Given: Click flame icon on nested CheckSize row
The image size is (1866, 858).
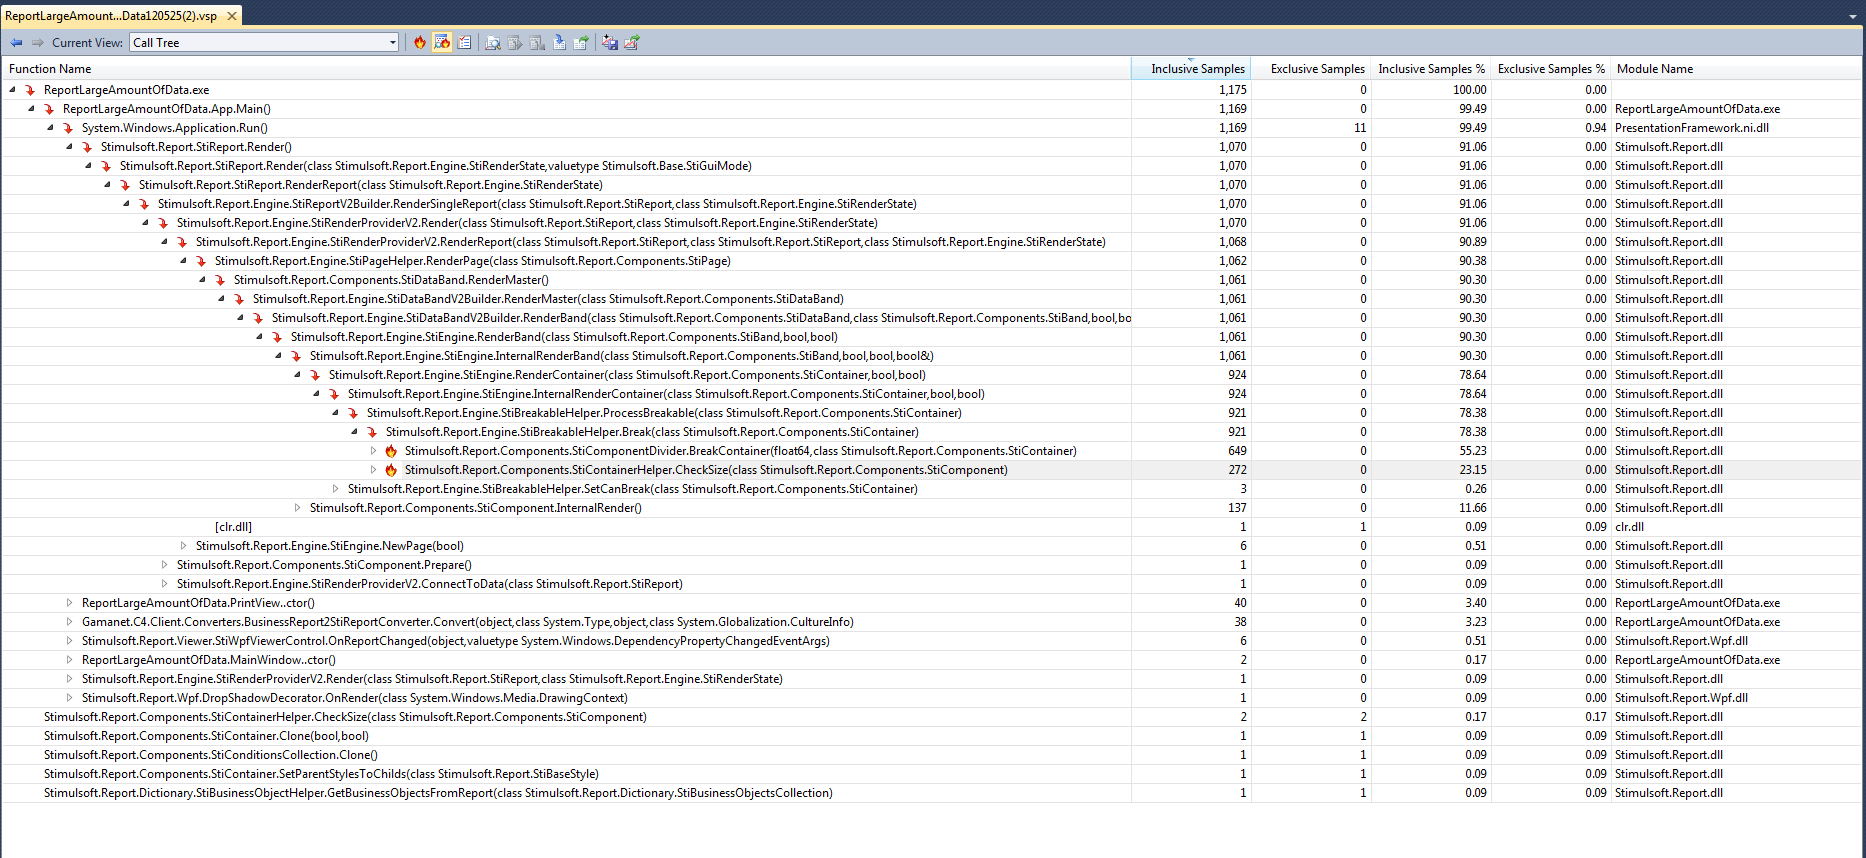Looking at the screenshot, I should 391,470.
